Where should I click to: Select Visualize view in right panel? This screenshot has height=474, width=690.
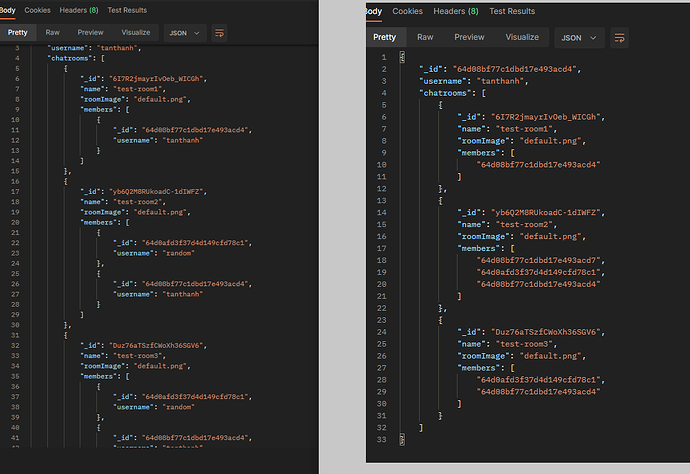(x=522, y=37)
